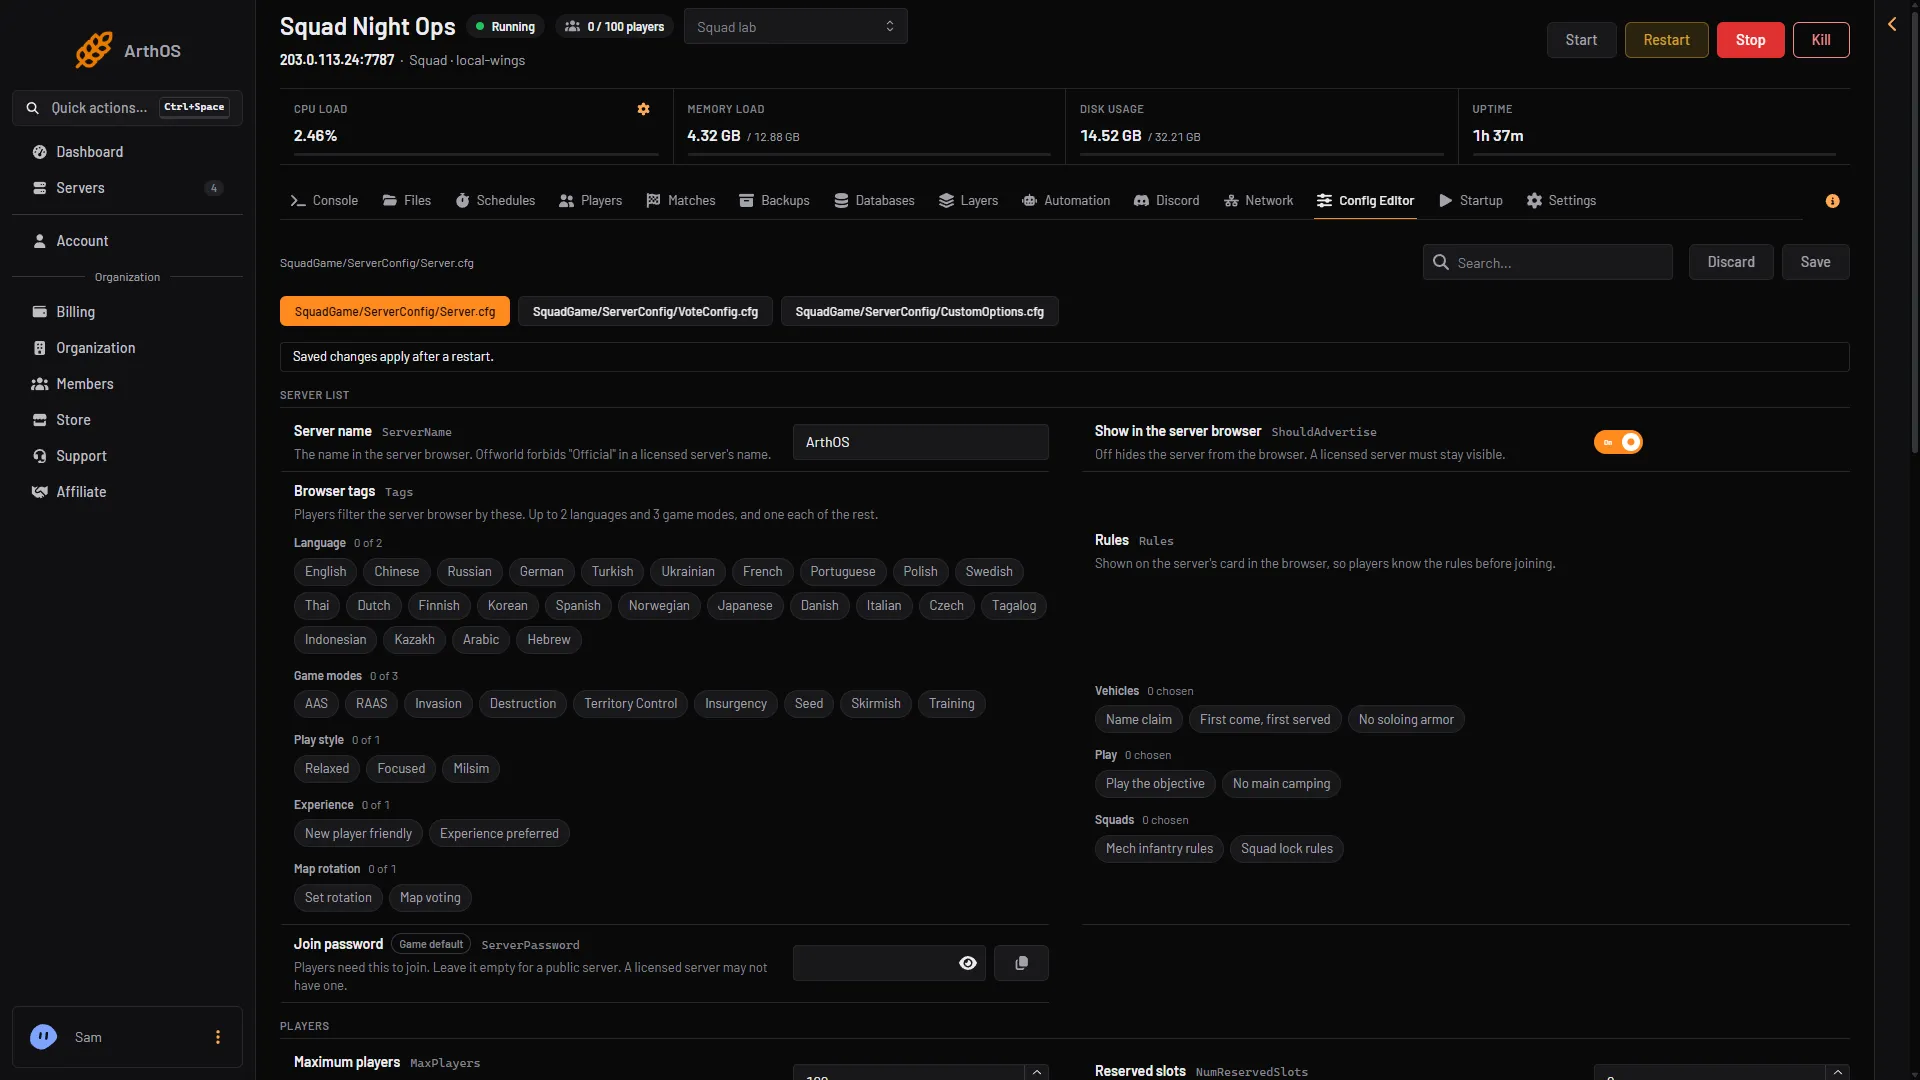
Task: Click the page vertical scrollbar
Action: (x=1914, y=230)
